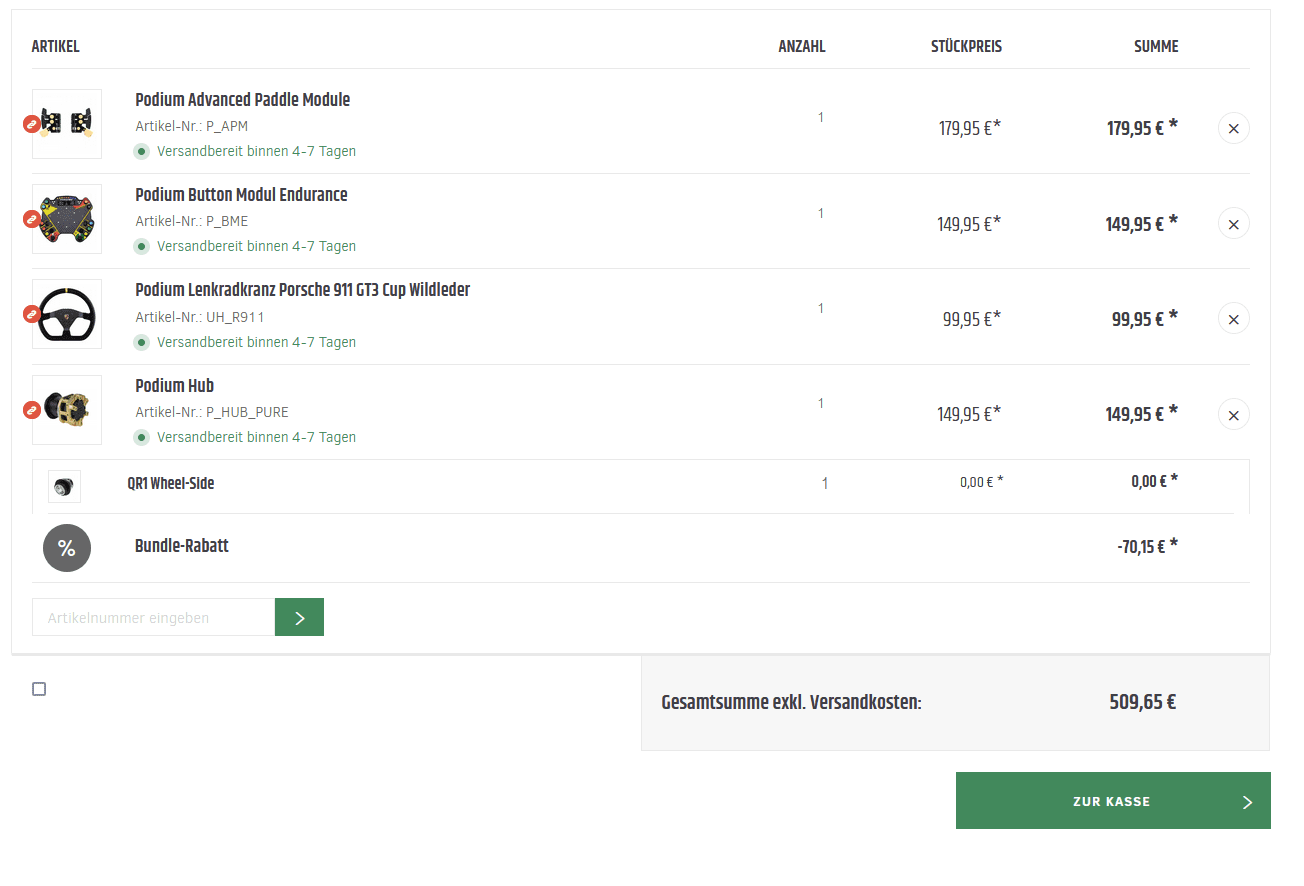The height and width of the screenshot is (886, 1304).
Task: Submit article number with green arrow button
Action: click(299, 618)
